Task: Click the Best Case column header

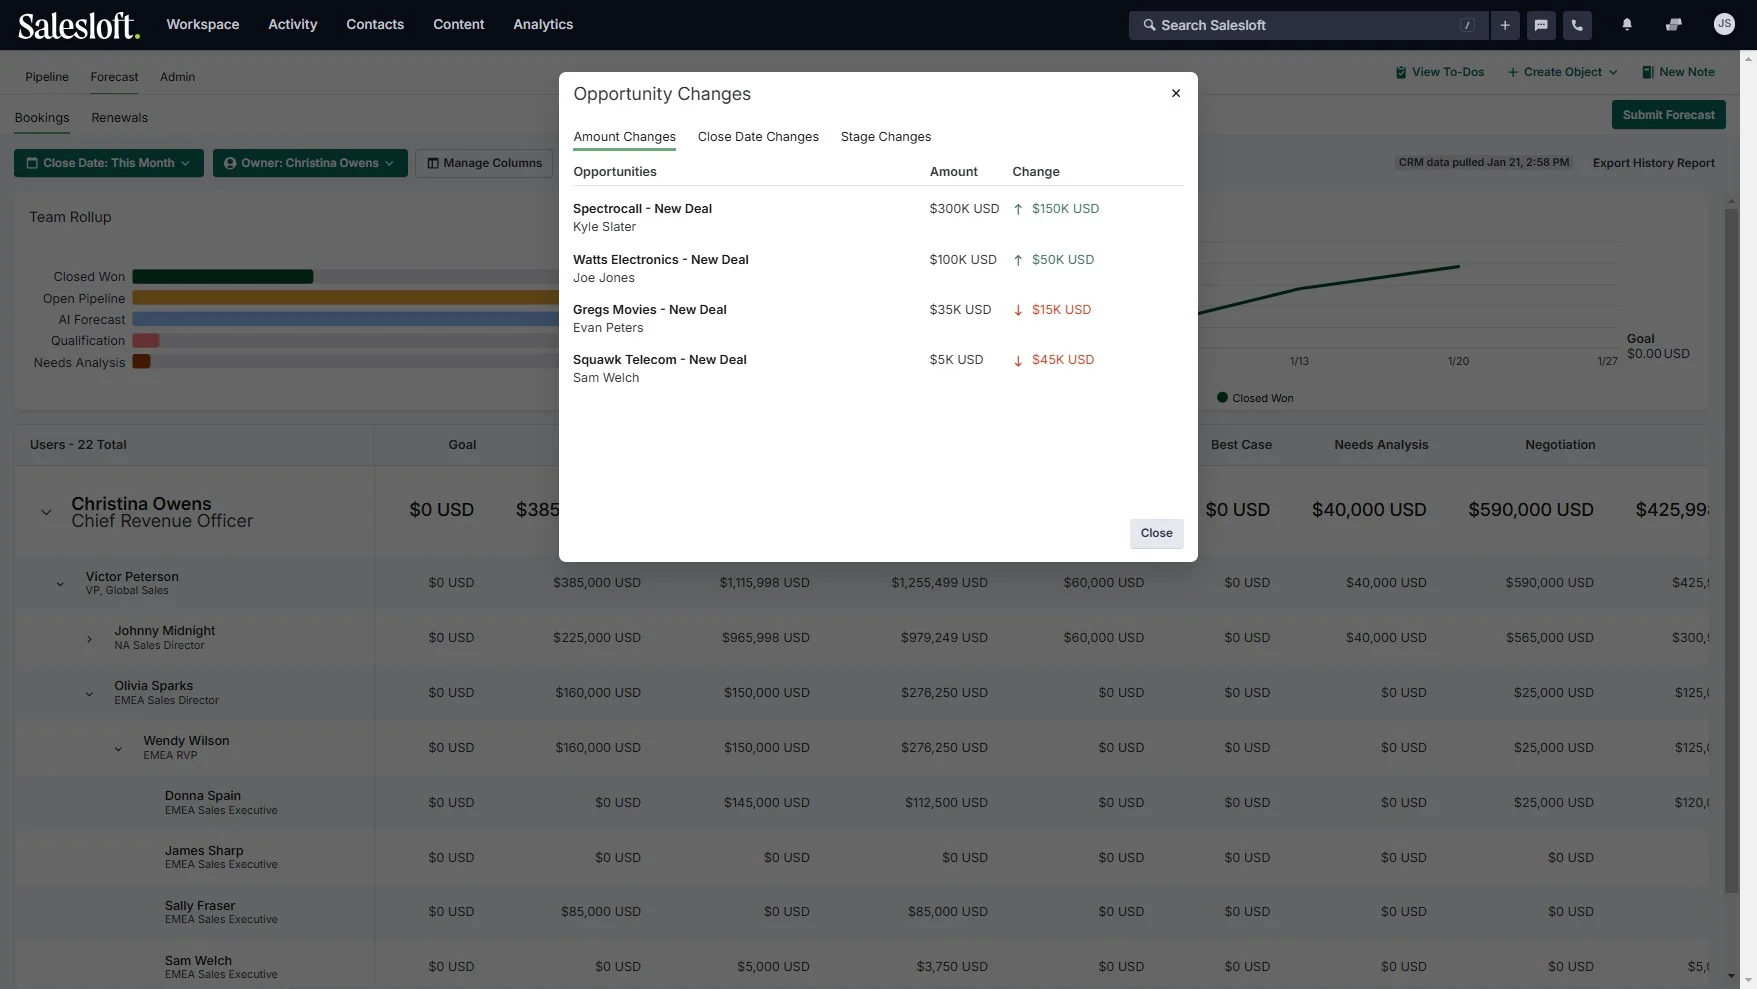Action: coord(1241,445)
